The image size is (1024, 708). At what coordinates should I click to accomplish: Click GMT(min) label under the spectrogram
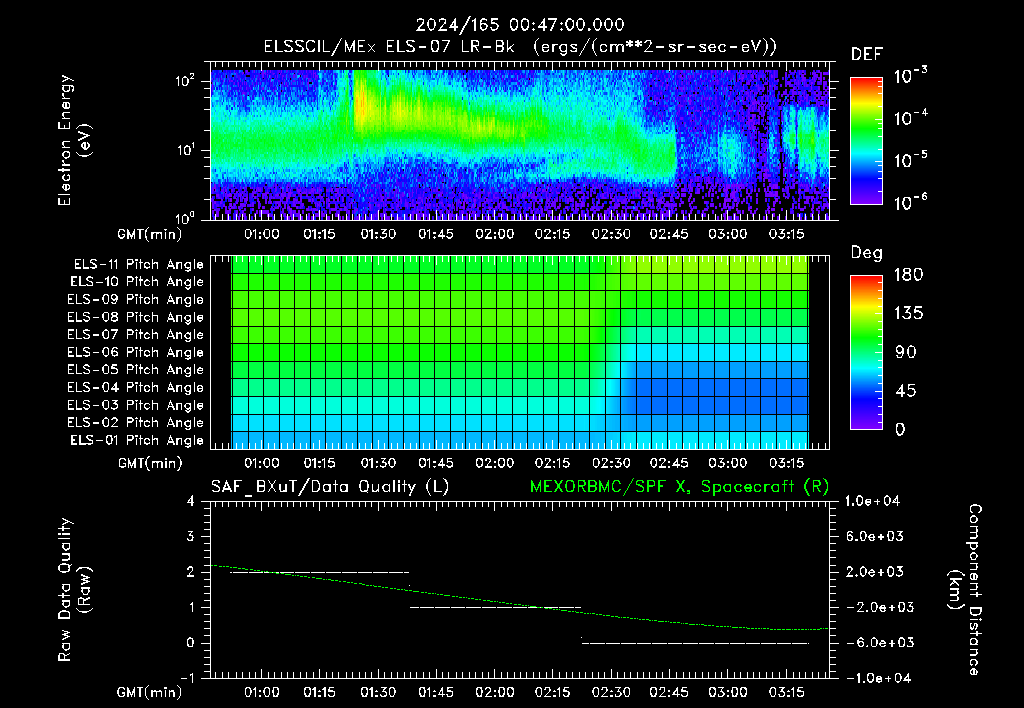pos(150,234)
